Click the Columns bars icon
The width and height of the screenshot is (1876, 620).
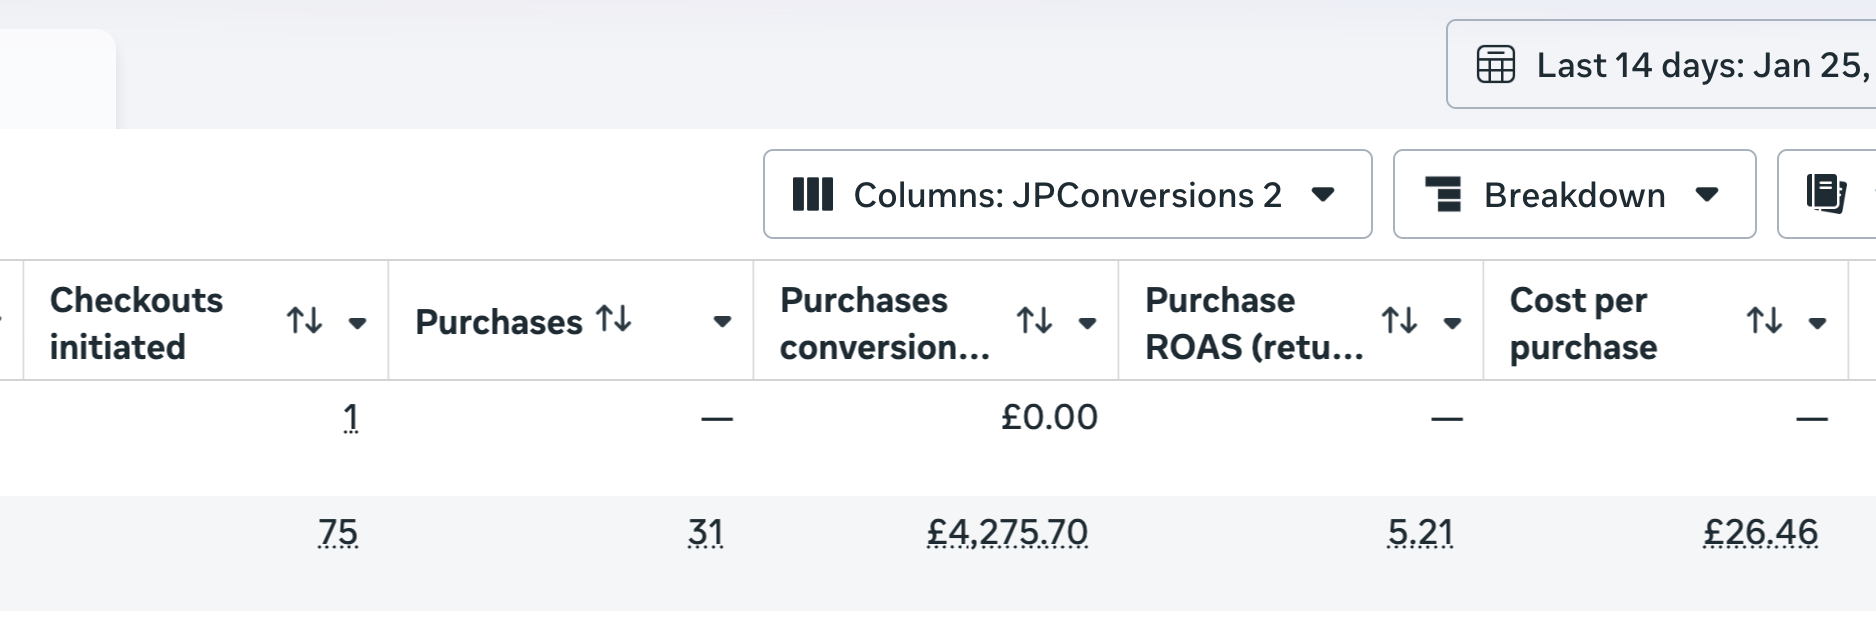coord(812,194)
